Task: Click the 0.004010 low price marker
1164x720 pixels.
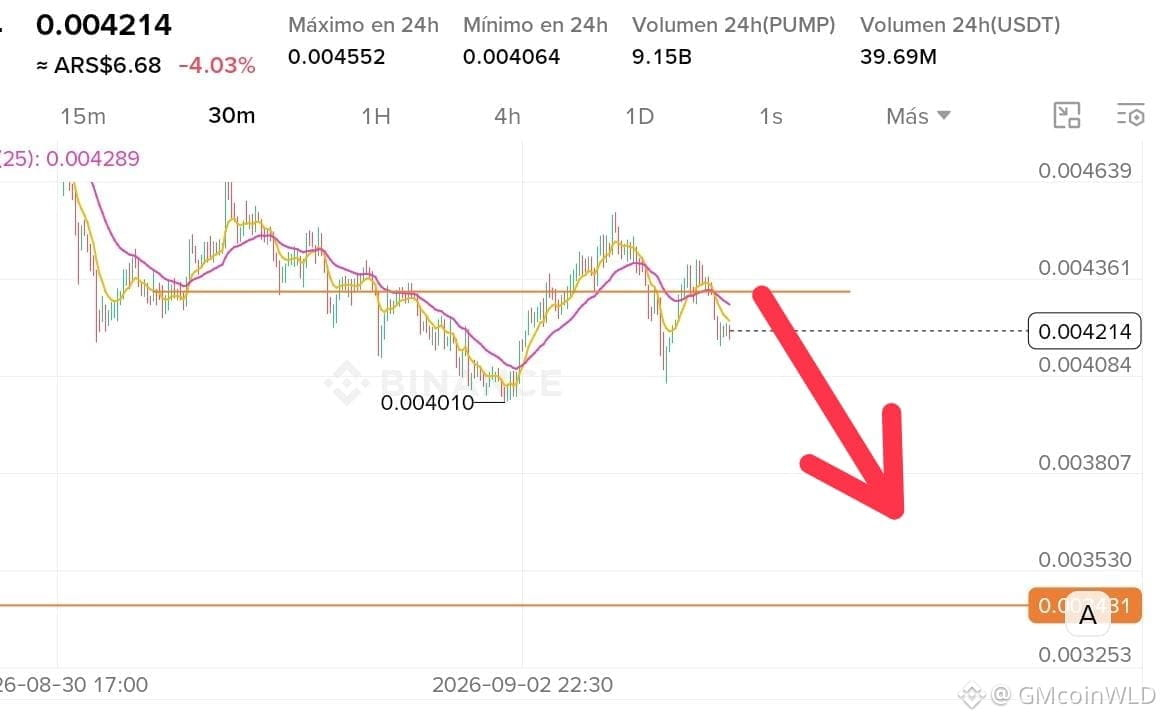Action: (x=427, y=403)
